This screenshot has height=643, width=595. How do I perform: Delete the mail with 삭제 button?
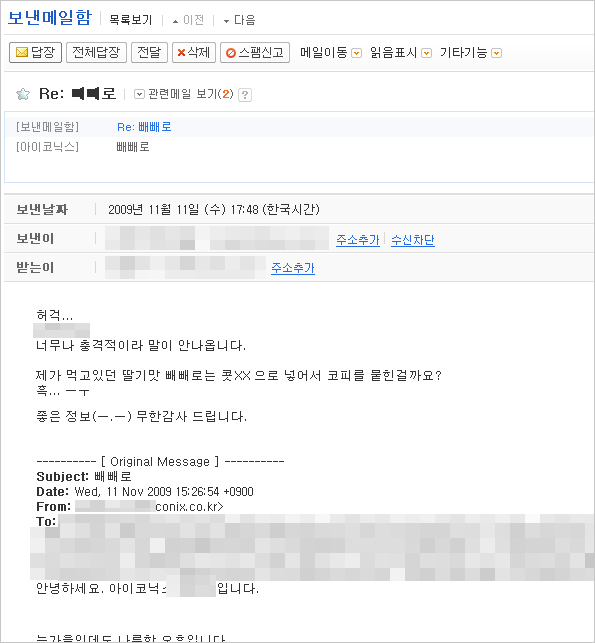(194, 52)
